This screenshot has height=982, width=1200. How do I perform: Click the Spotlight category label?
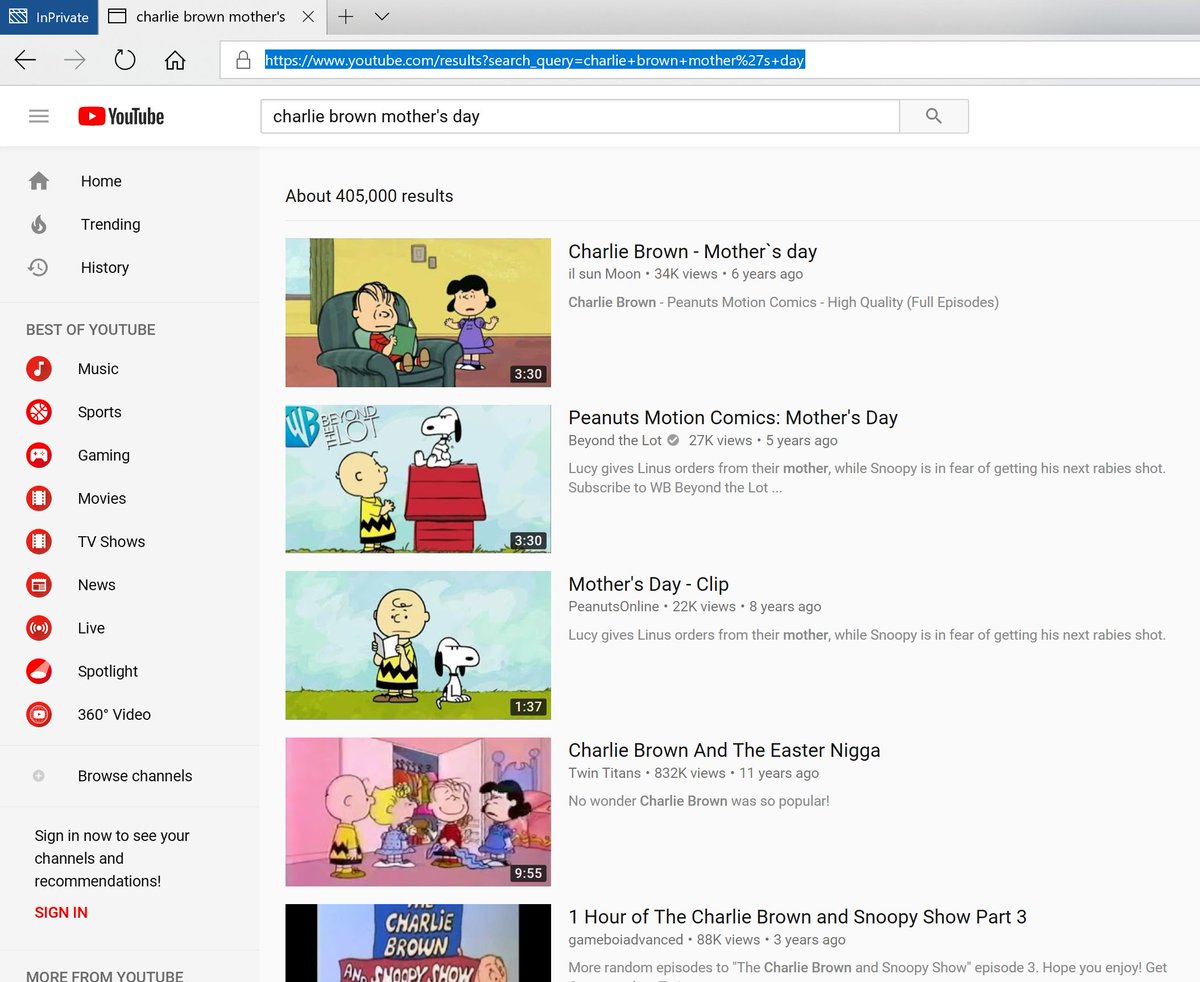108,671
